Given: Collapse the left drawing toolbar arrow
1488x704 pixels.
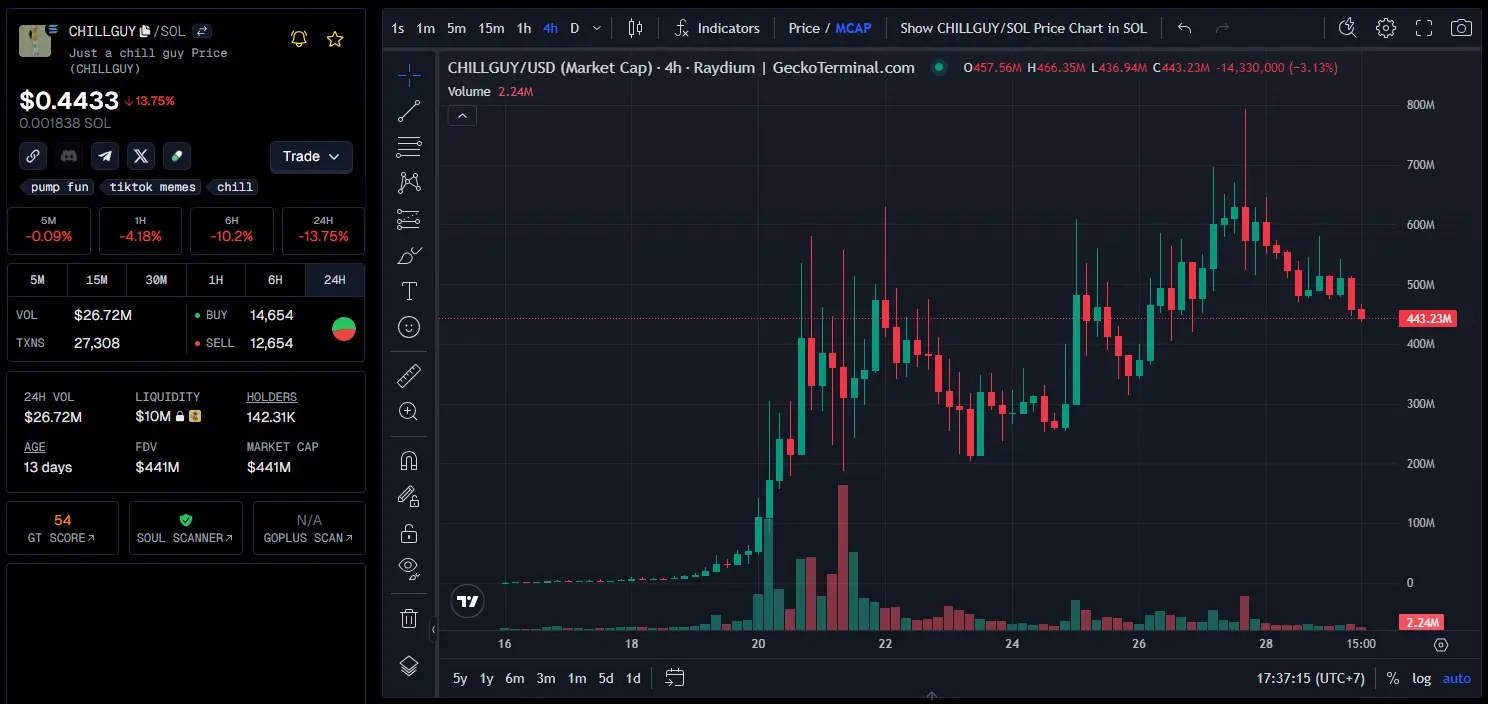Looking at the screenshot, I should point(434,630).
